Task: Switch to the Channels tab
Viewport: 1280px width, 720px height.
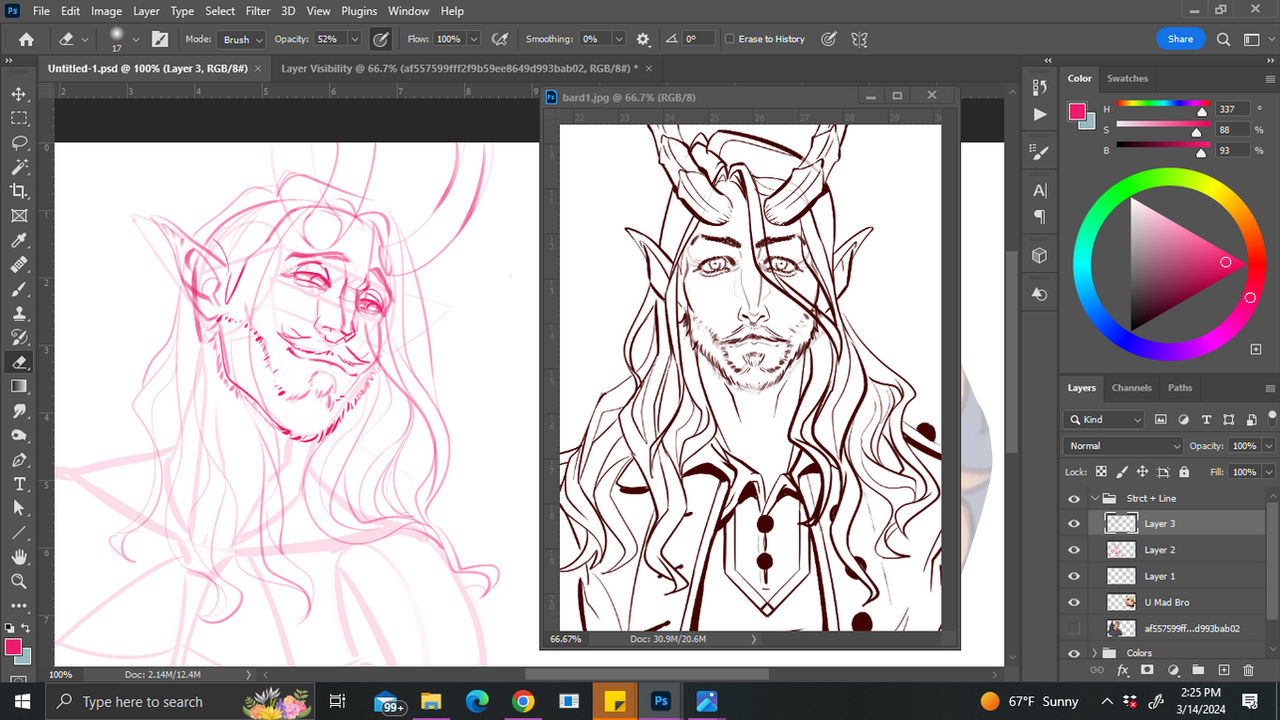Action: (x=1131, y=388)
